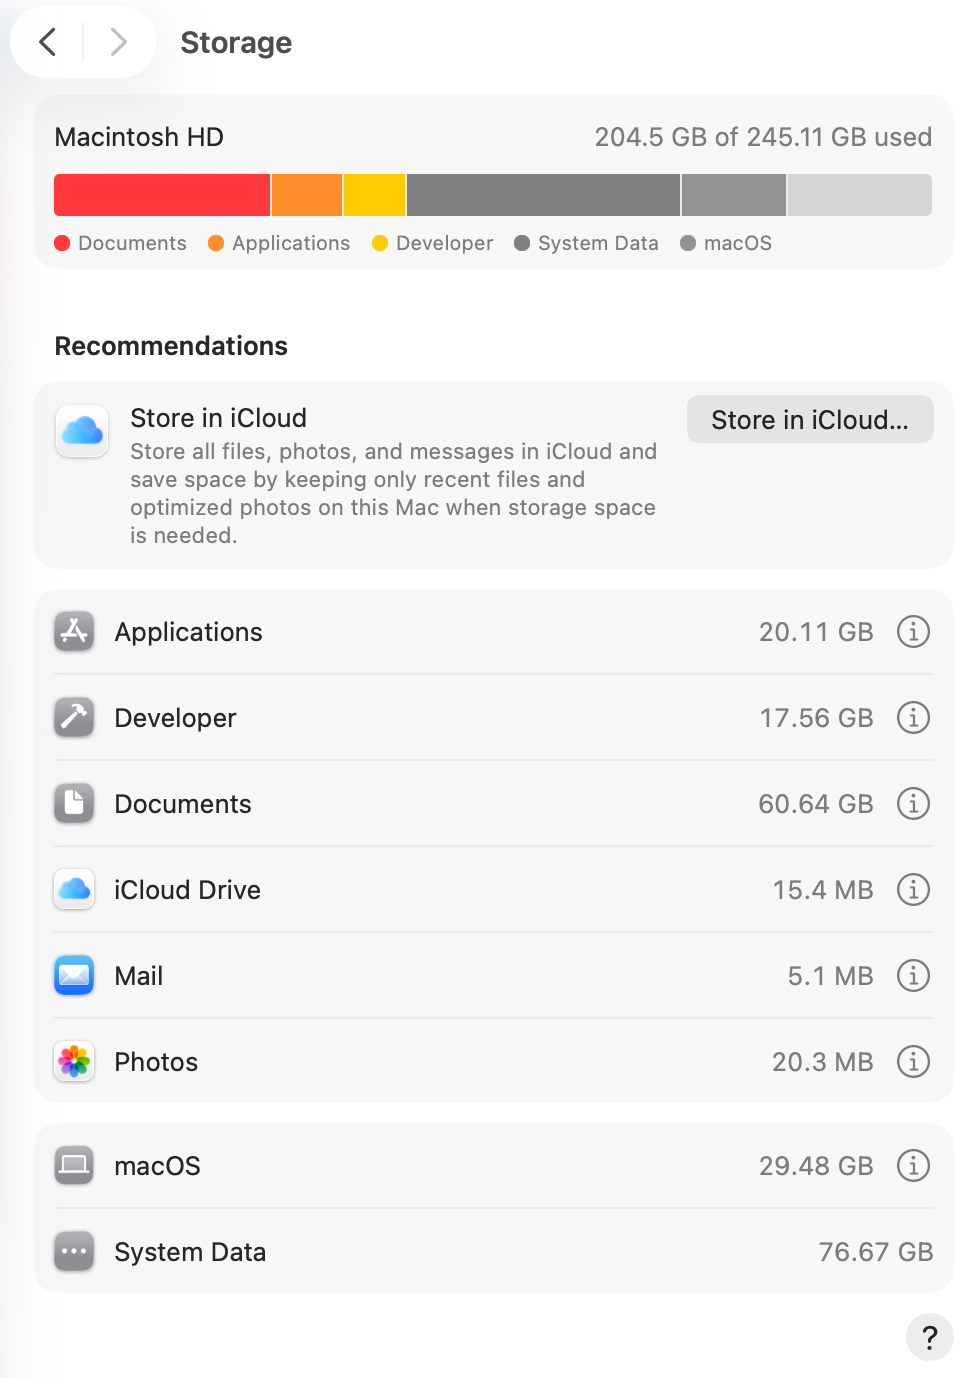Viewport: 964px width, 1378px height.
Task: Click the red Documents bar segment
Action: coord(162,195)
